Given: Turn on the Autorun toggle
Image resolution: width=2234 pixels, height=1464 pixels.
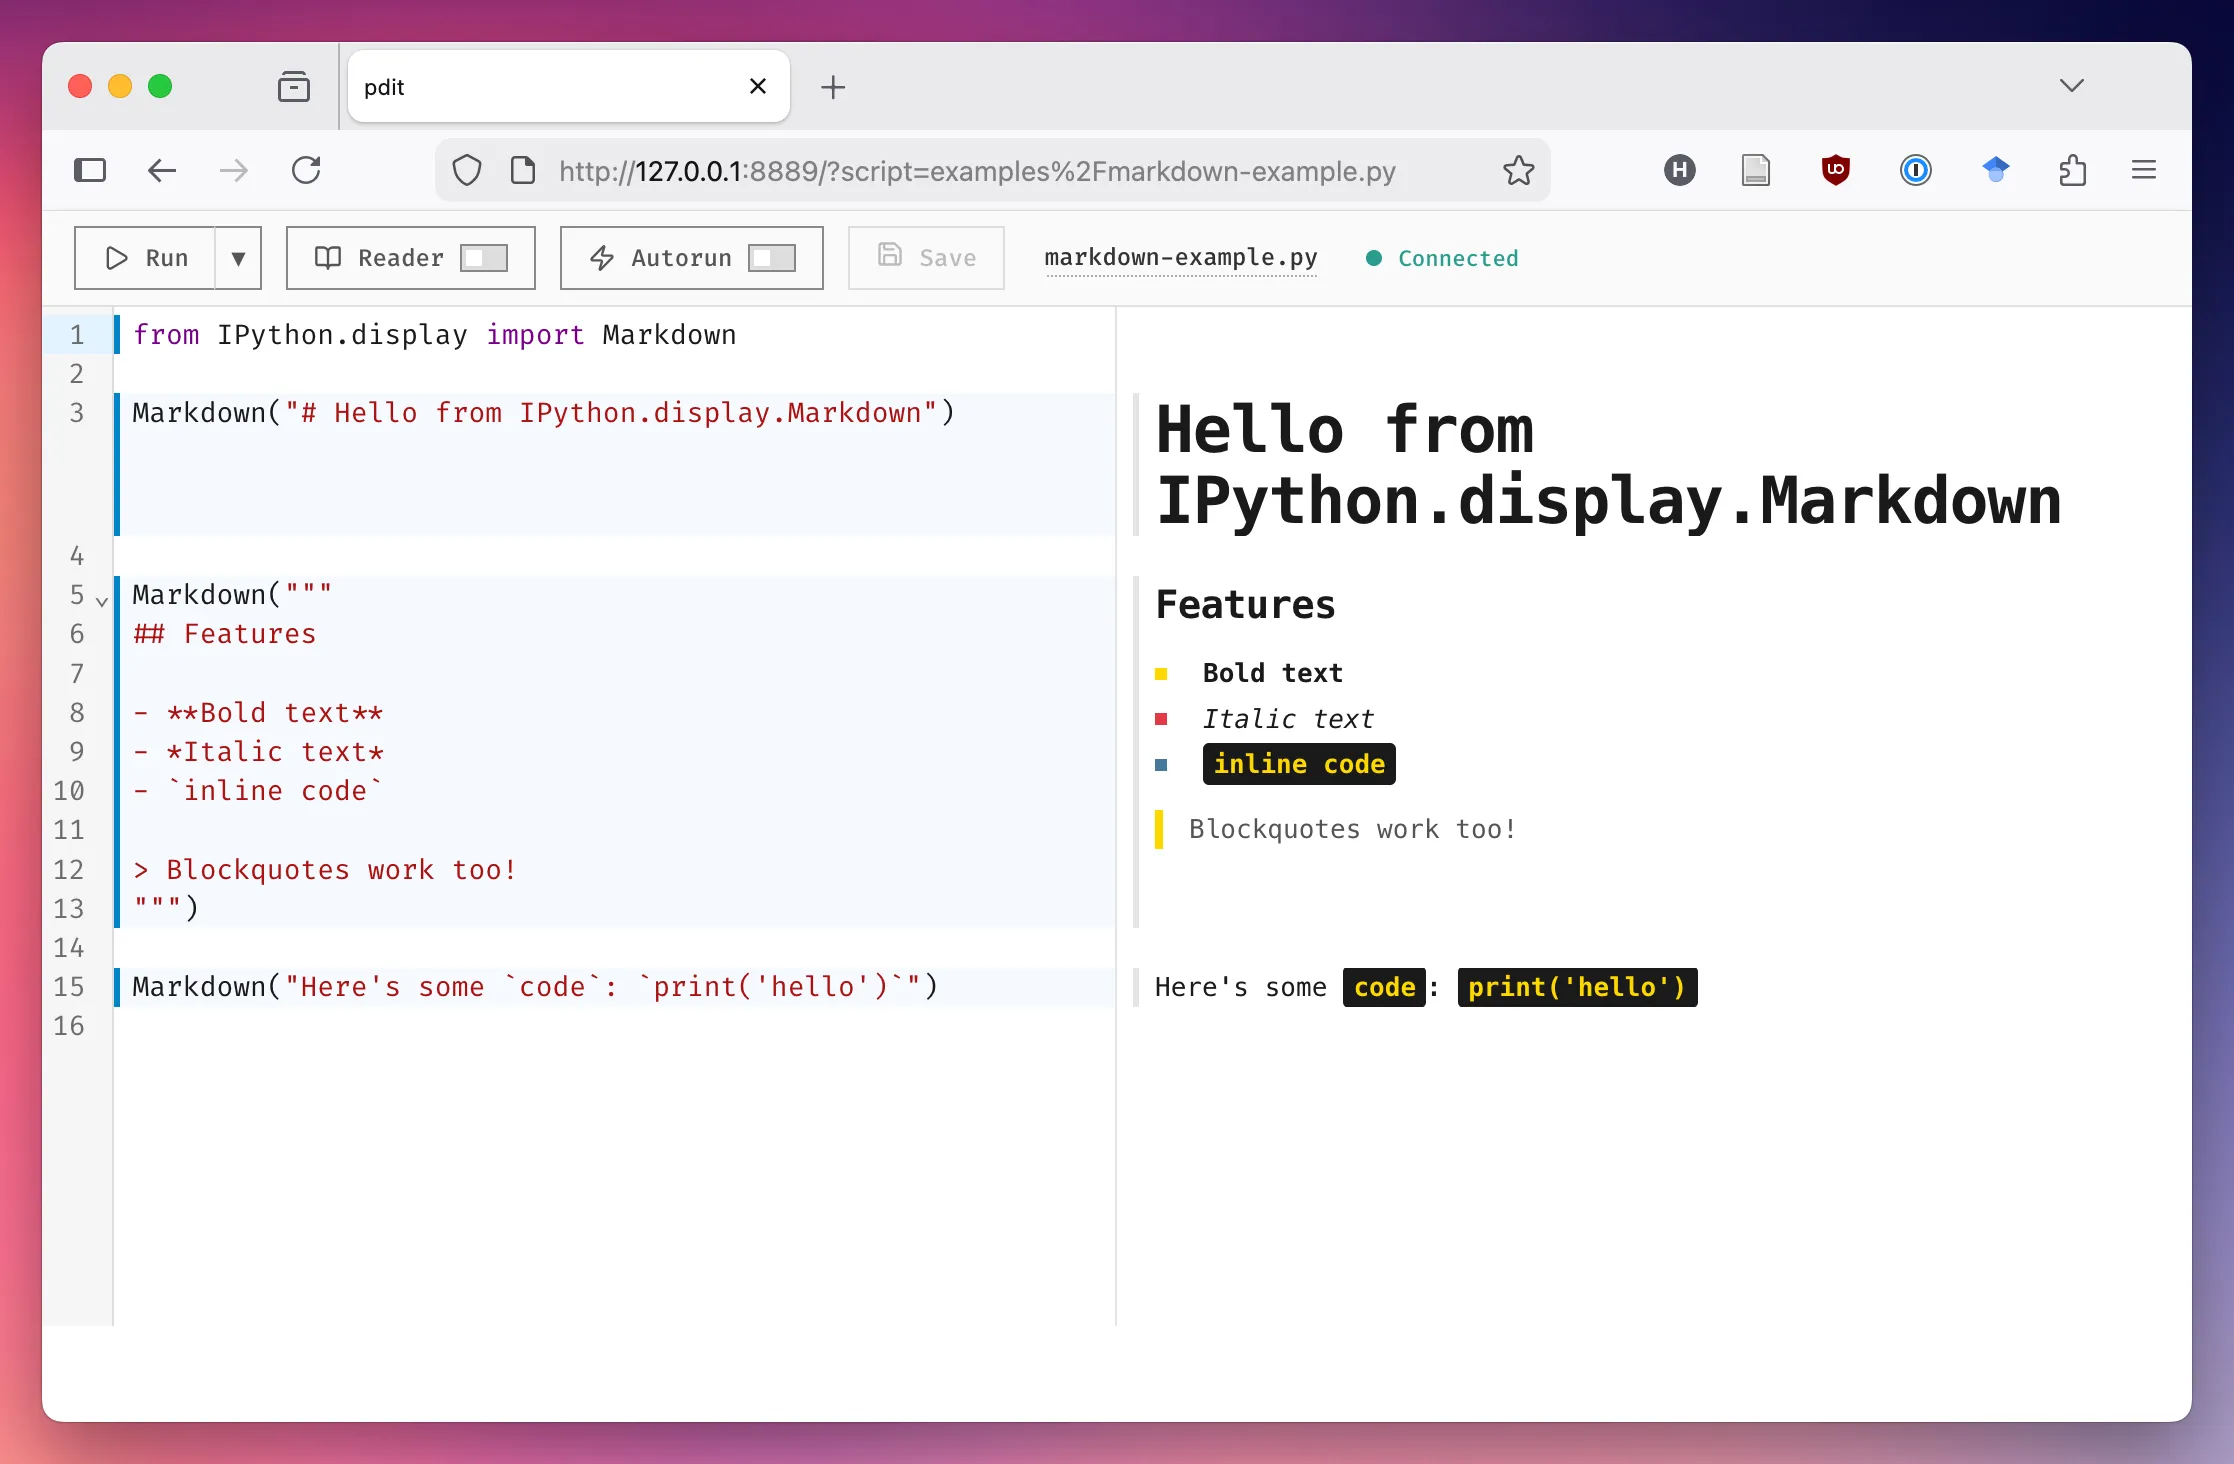Looking at the screenshot, I should tap(771, 257).
